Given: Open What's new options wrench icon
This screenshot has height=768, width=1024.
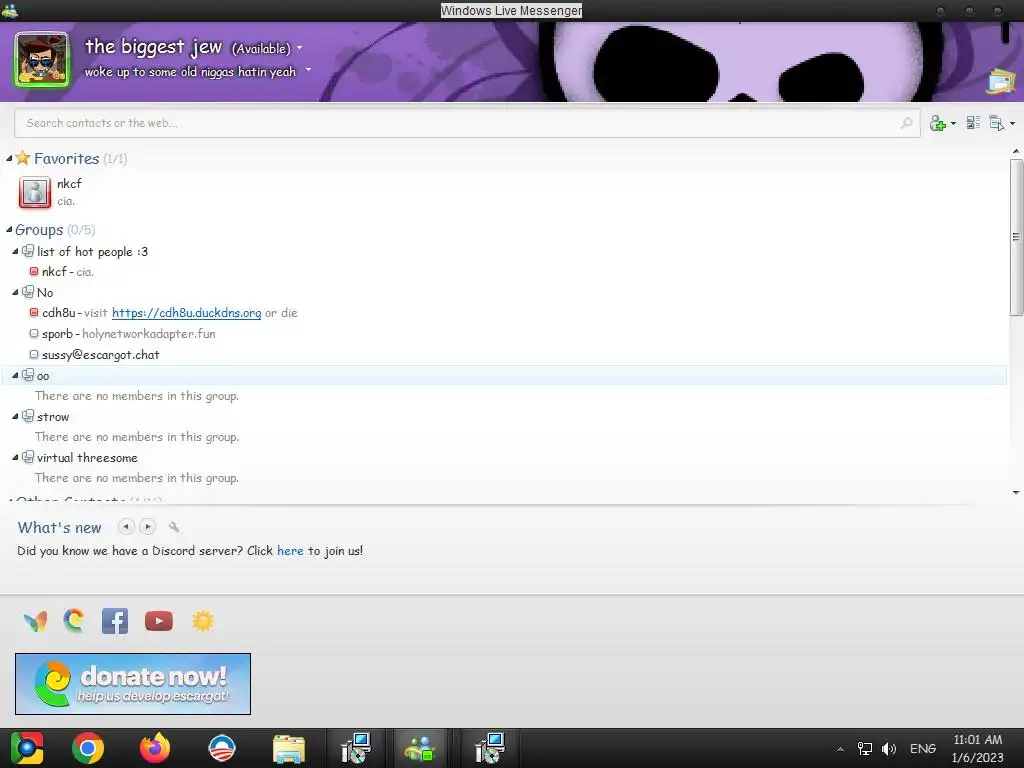Looking at the screenshot, I should tap(174, 526).
